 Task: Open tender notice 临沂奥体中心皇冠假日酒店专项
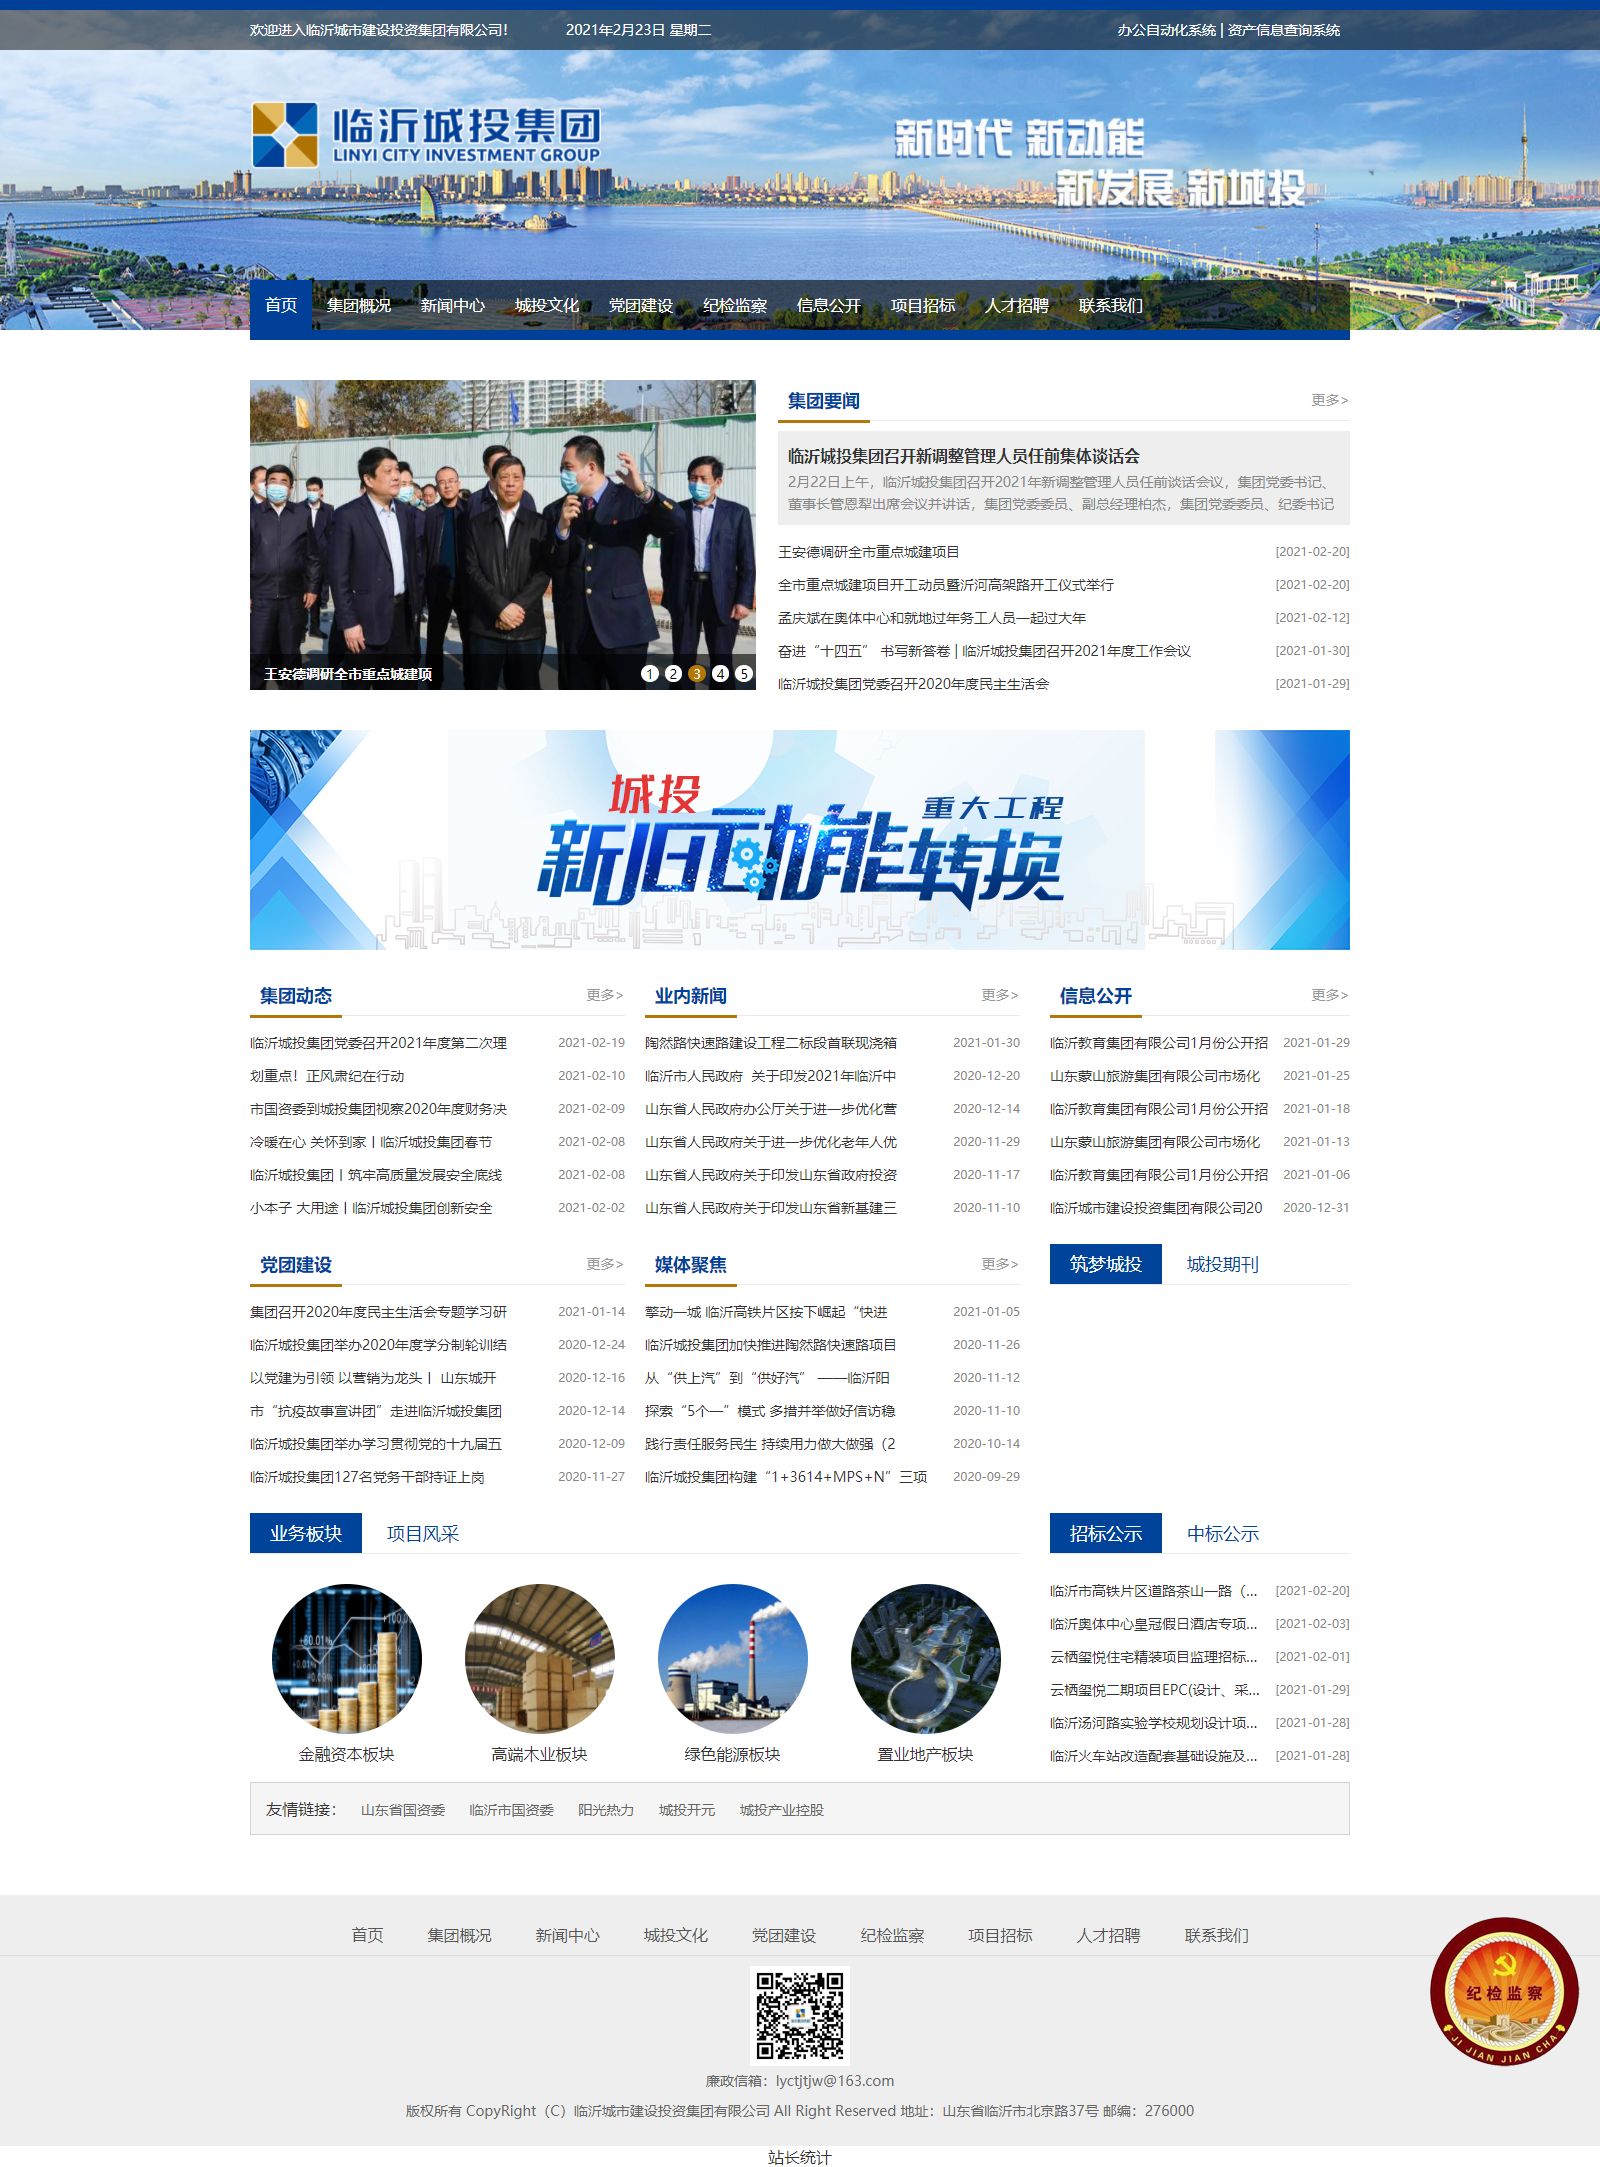click(1154, 1624)
